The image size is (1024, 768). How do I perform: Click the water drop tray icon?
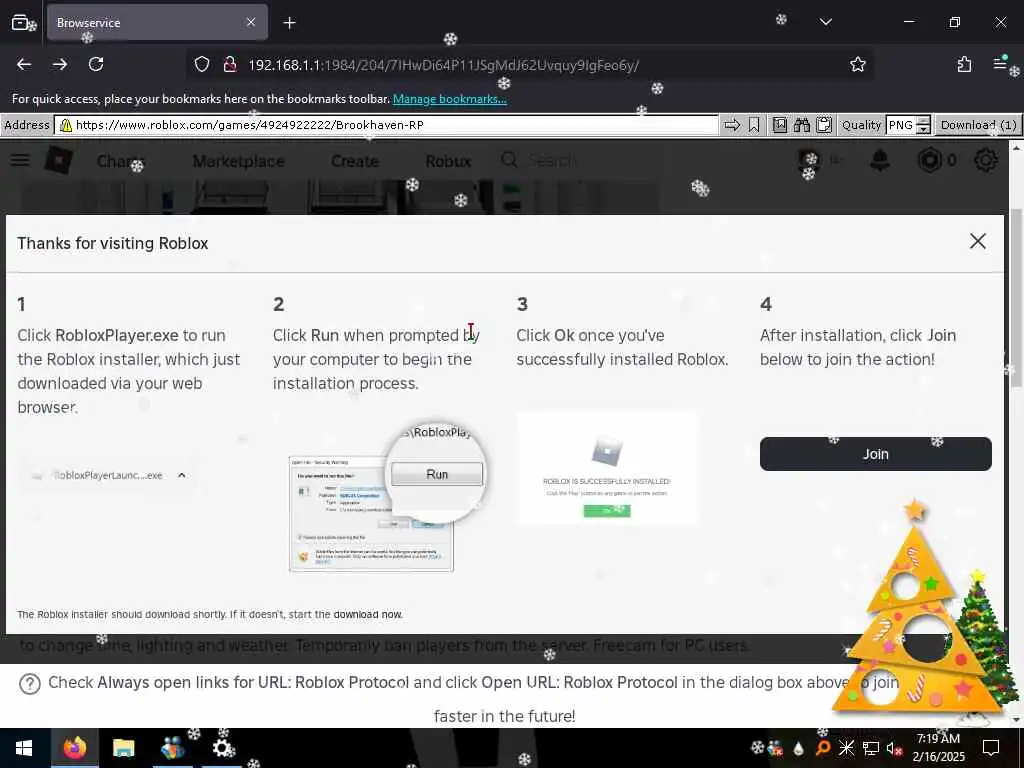click(x=798, y=748)
